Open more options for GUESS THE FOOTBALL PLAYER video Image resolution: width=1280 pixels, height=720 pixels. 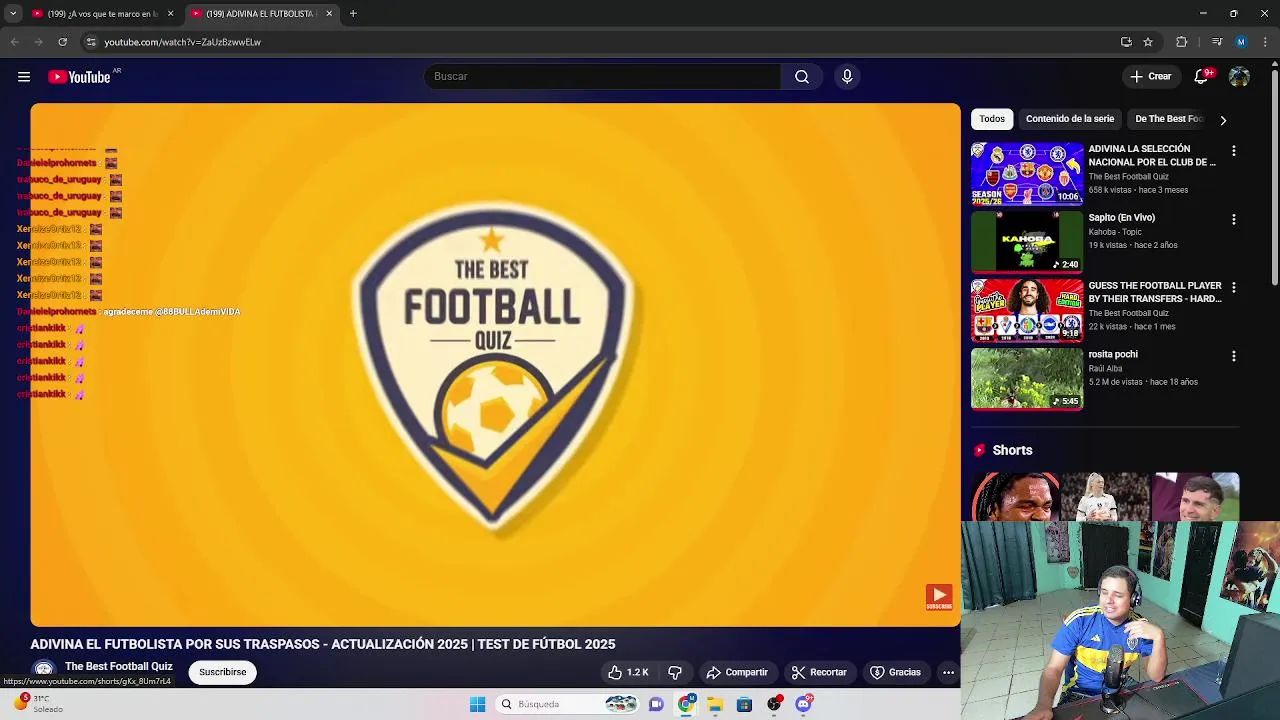1233,287
